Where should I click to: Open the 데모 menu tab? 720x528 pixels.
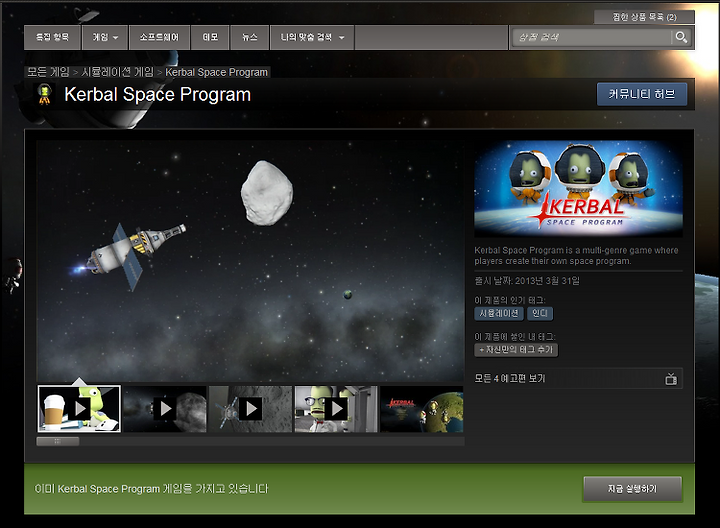tap(210, 37)
